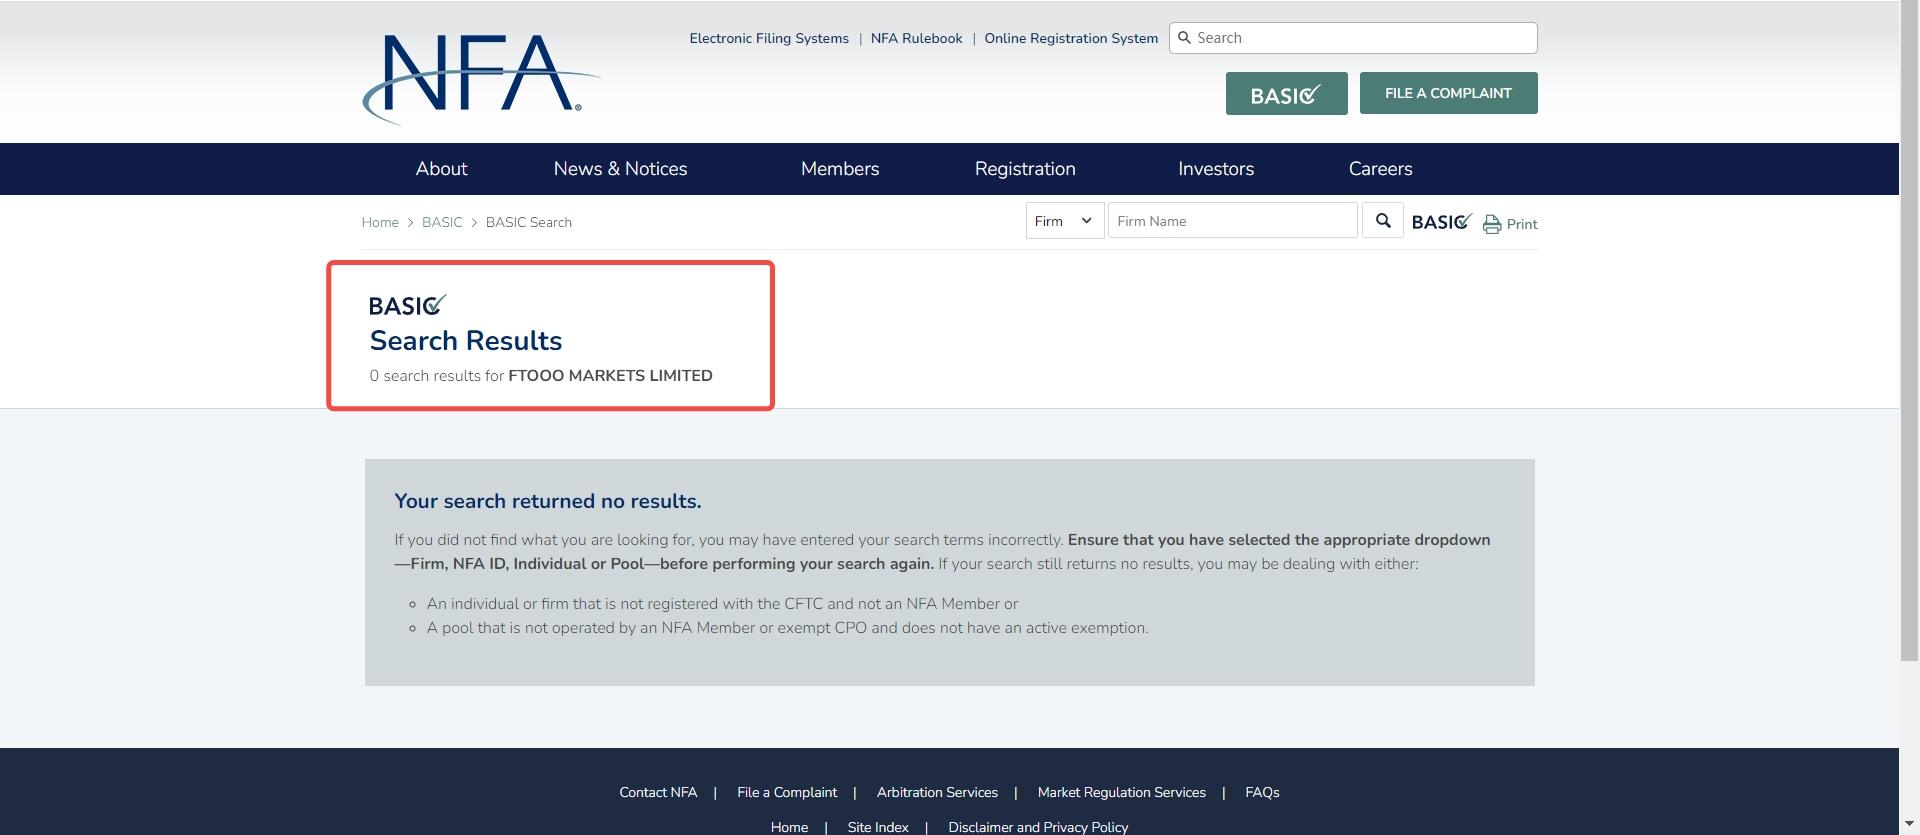Open the About menu
Image resolution: width=1920 pixels, height=835 pixels.
441,169
